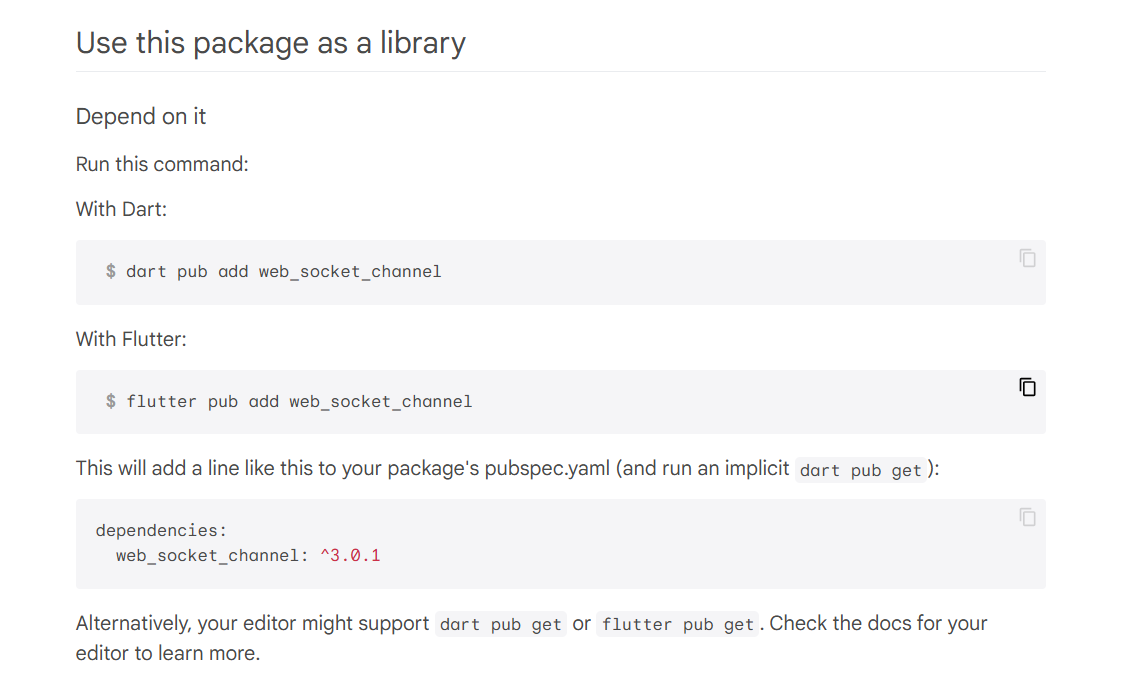Click 'dart pub get' in Alternatively paragraph

[501, 624]
